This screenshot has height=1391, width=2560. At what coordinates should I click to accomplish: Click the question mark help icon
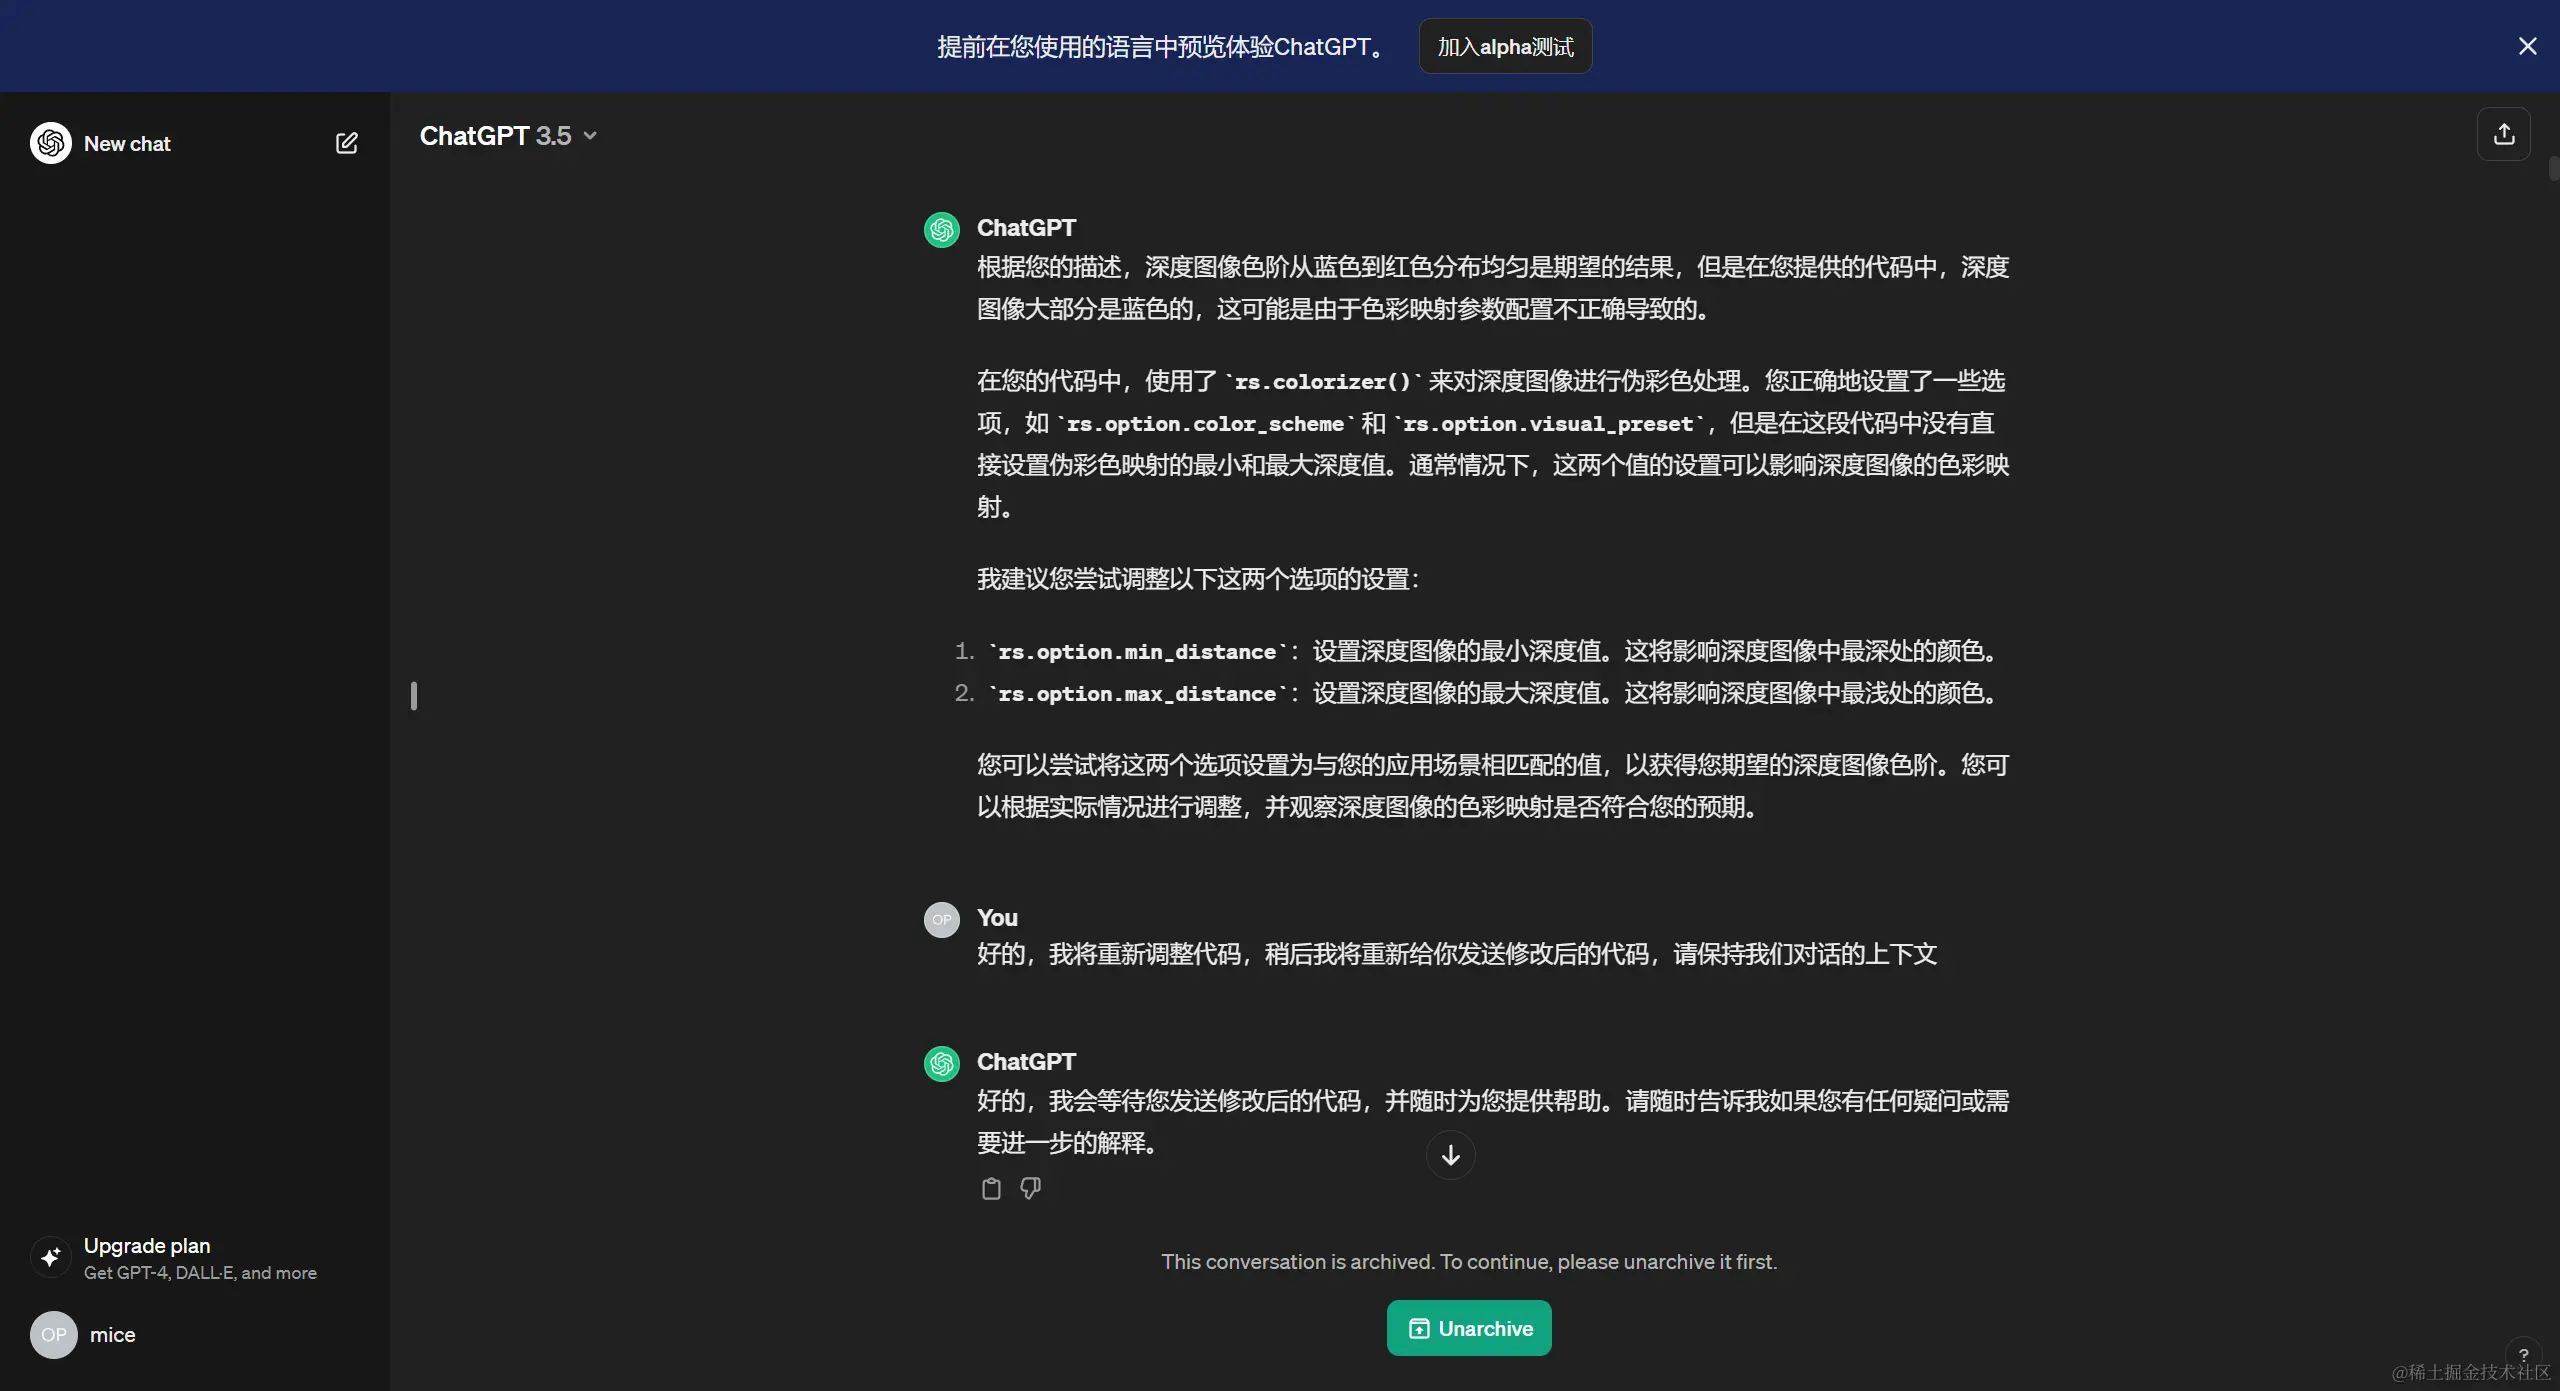(2523, 1355)
